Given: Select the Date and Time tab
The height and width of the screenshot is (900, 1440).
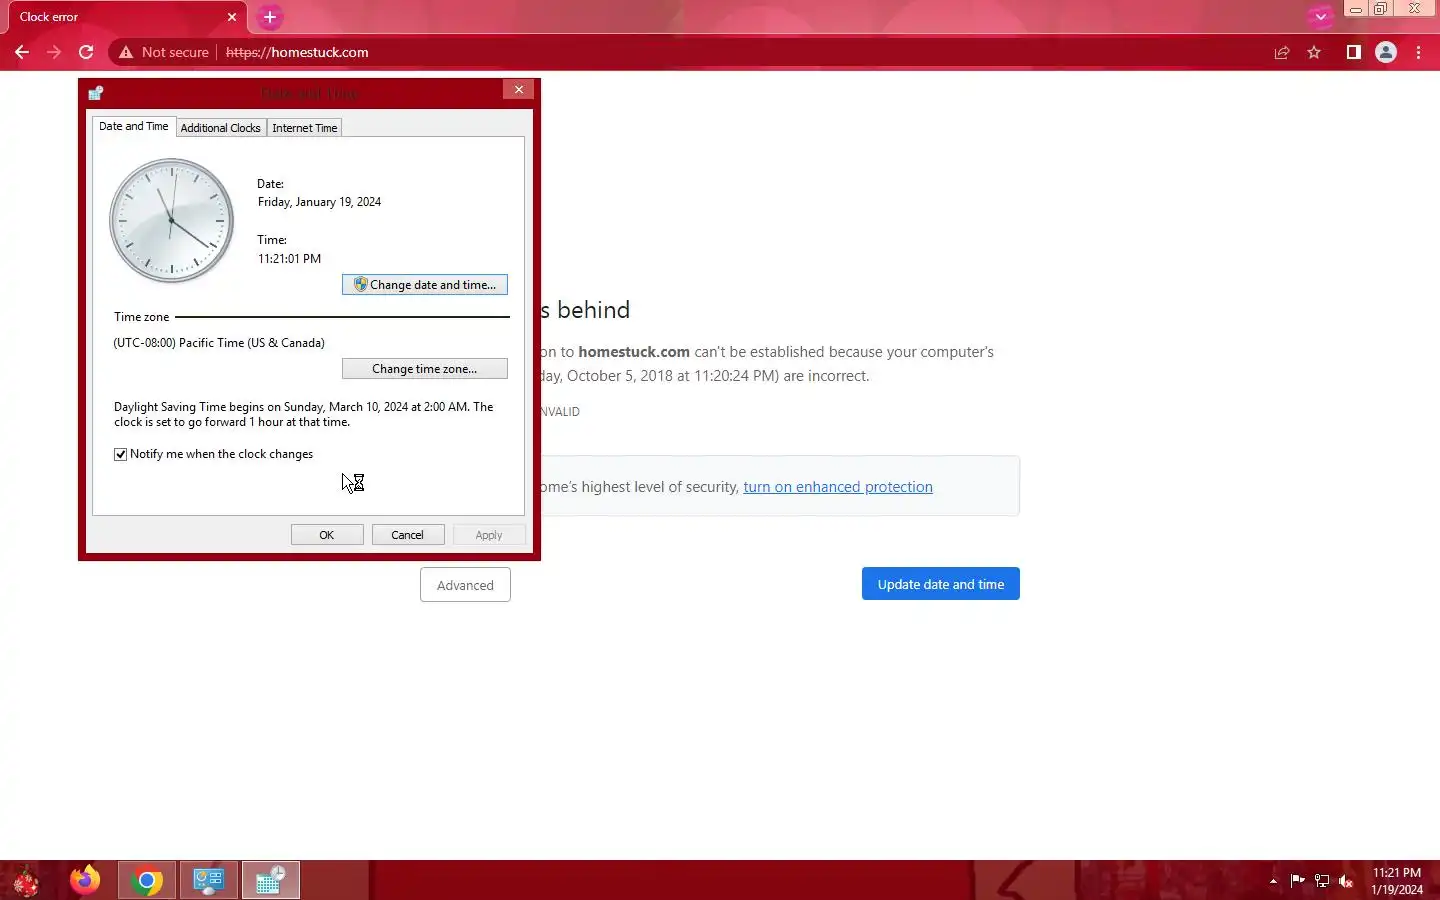Looking at the screenshot, I should tap(134, 126).
